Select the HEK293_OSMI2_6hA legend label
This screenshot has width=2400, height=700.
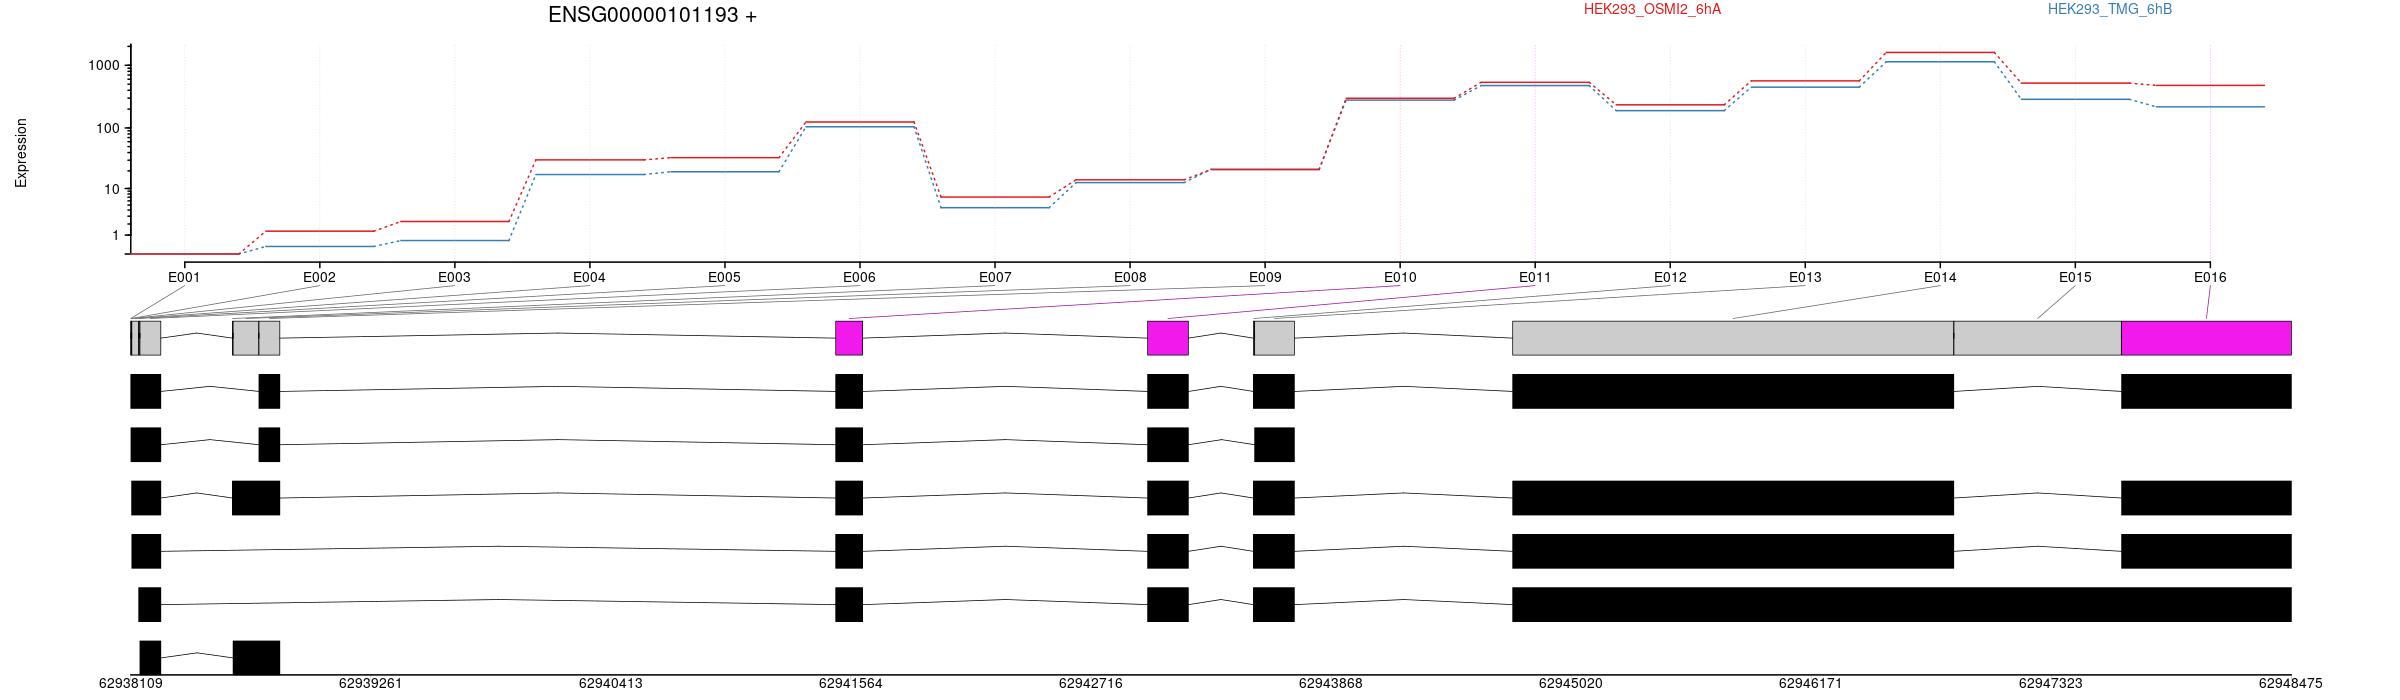click(1653, 9)
